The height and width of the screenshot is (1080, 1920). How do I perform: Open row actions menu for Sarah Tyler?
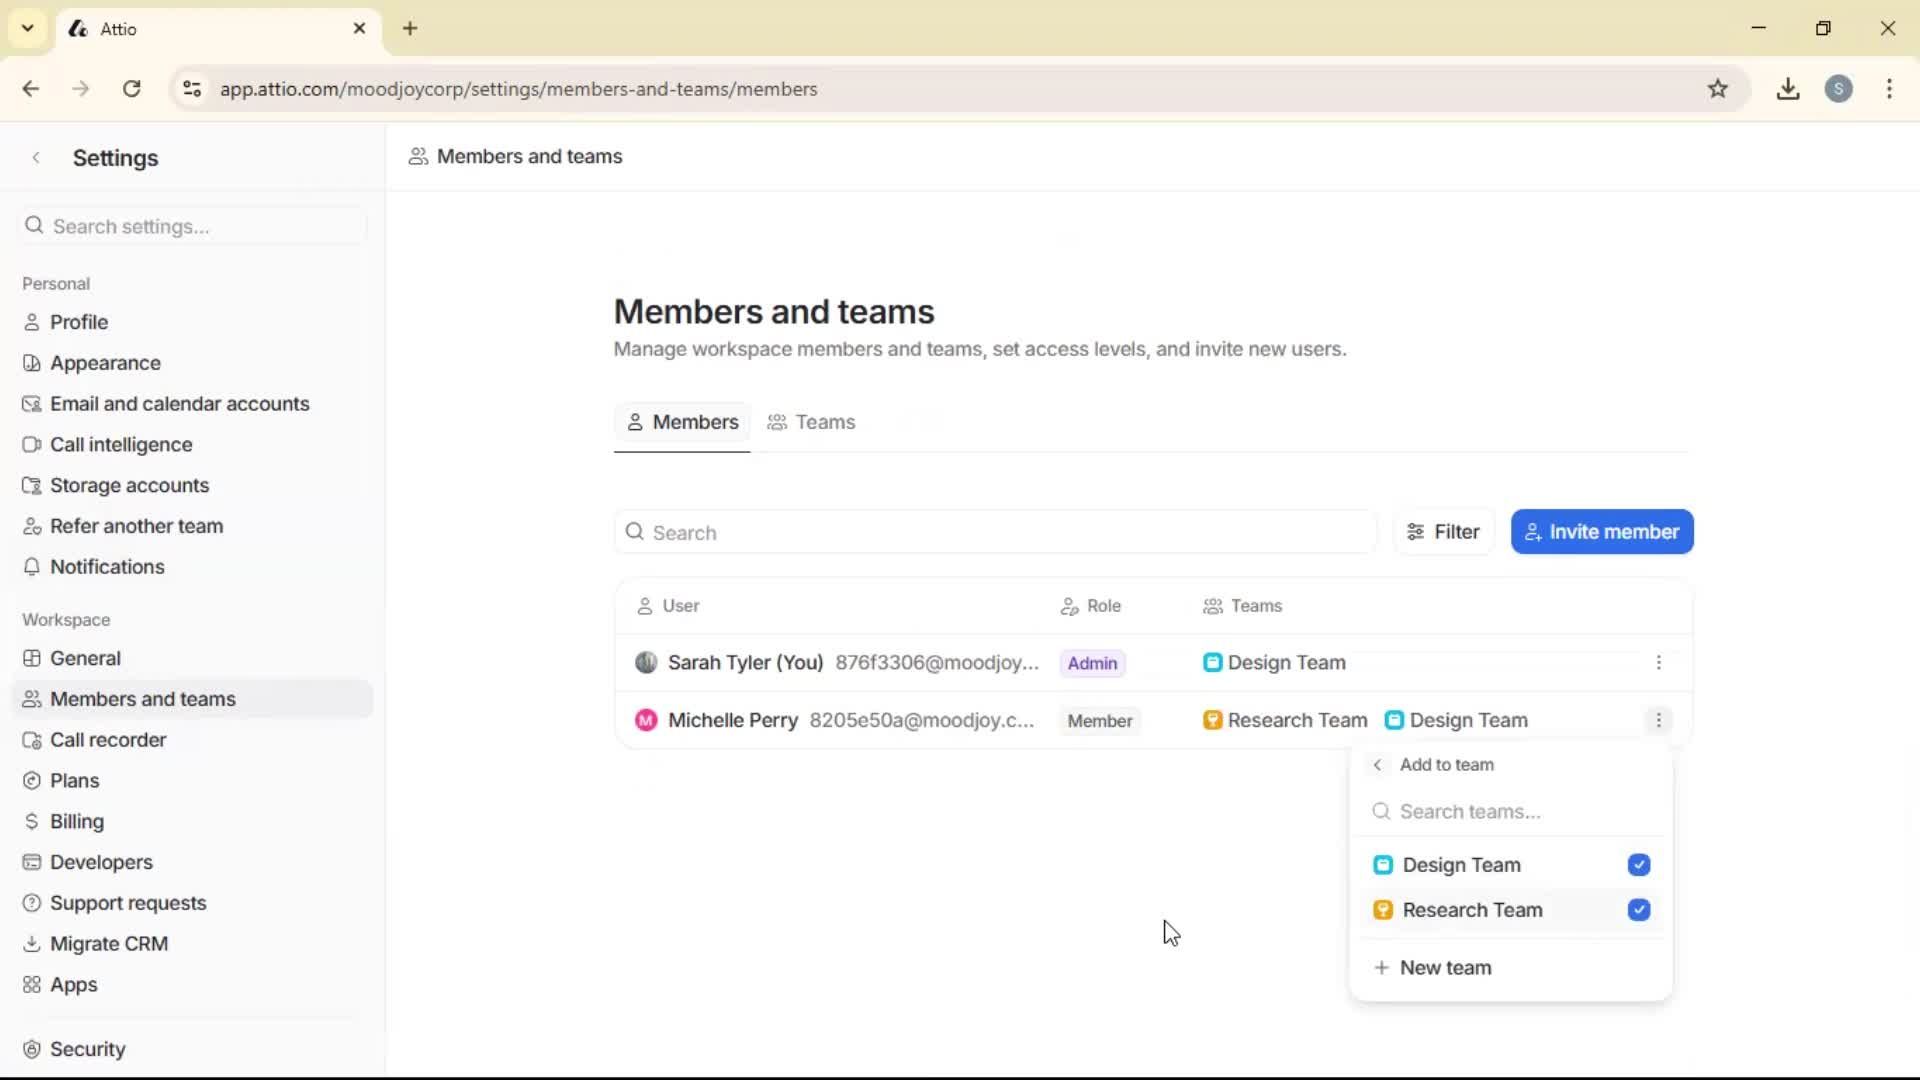1659,662
